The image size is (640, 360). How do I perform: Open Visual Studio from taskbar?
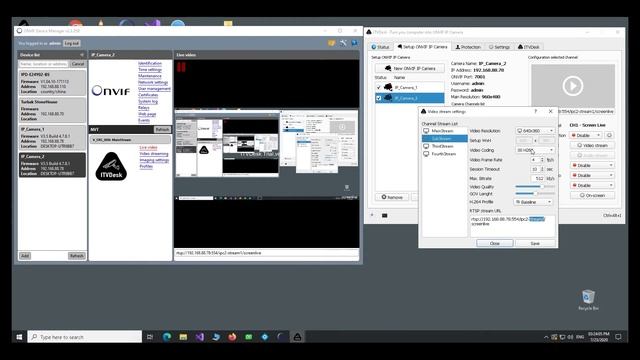point(199,337)
